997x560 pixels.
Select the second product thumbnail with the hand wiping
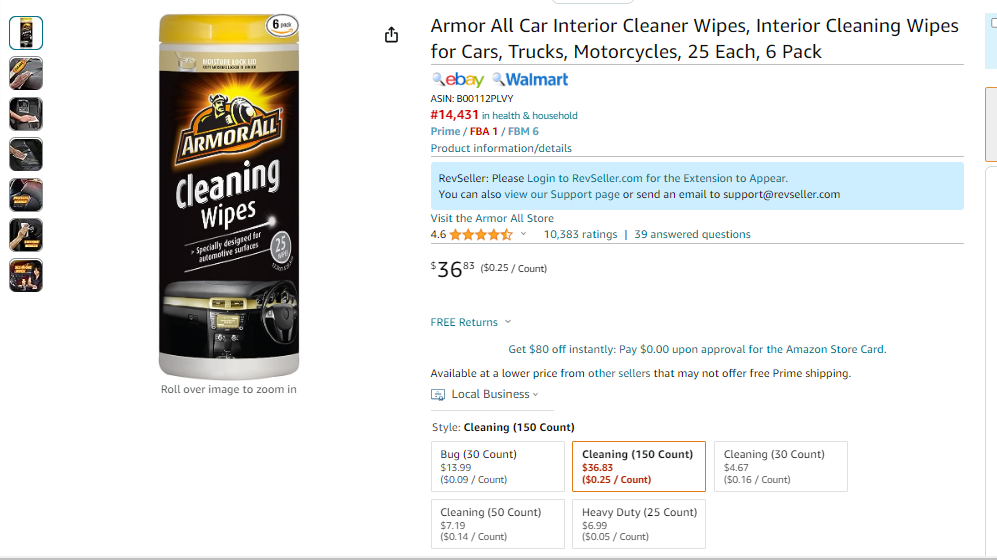(26, 73)
